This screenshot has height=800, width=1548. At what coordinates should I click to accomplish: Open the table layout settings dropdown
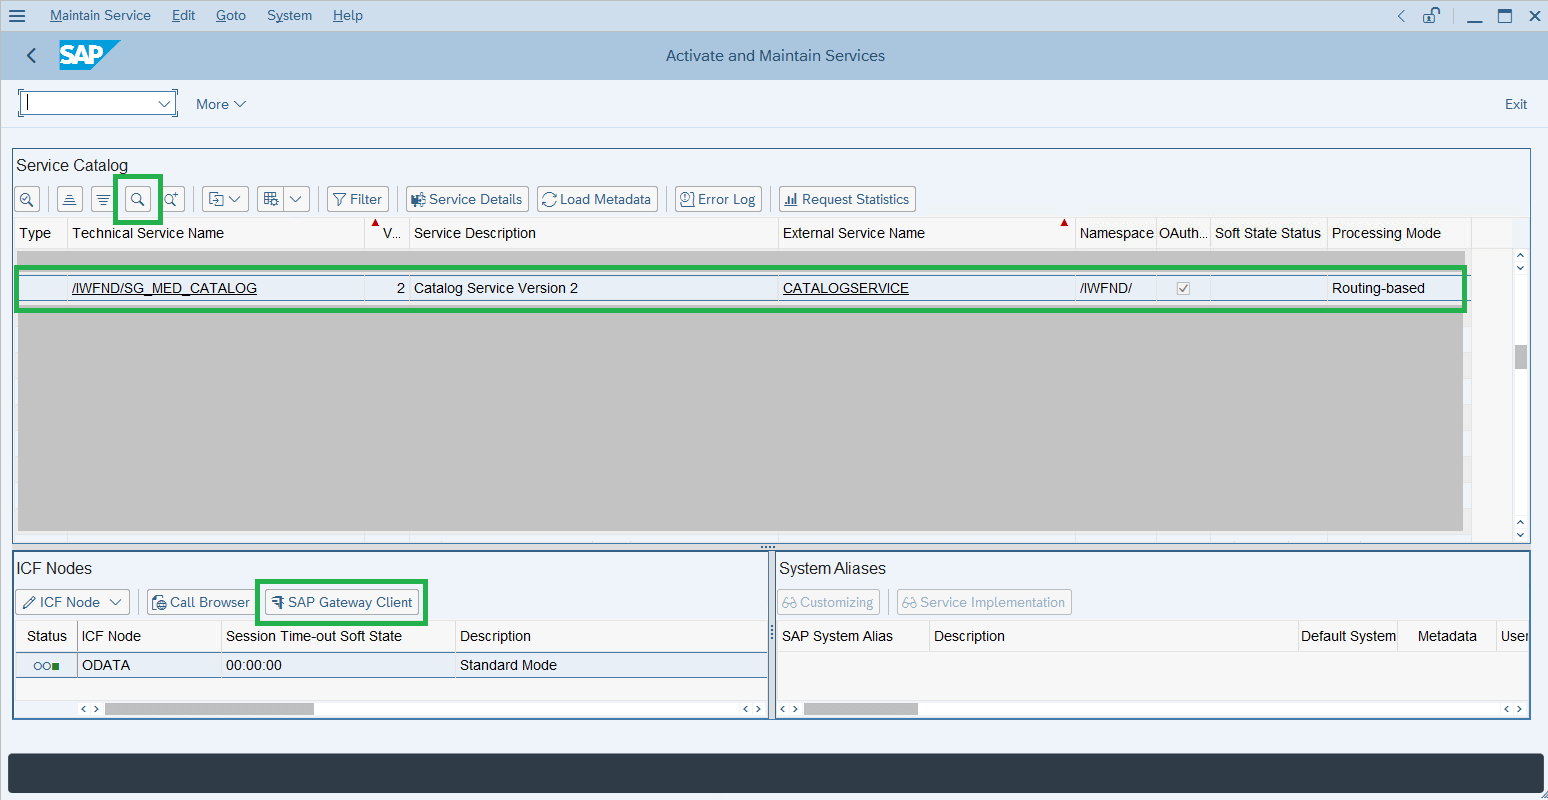[x=295, y=198]
